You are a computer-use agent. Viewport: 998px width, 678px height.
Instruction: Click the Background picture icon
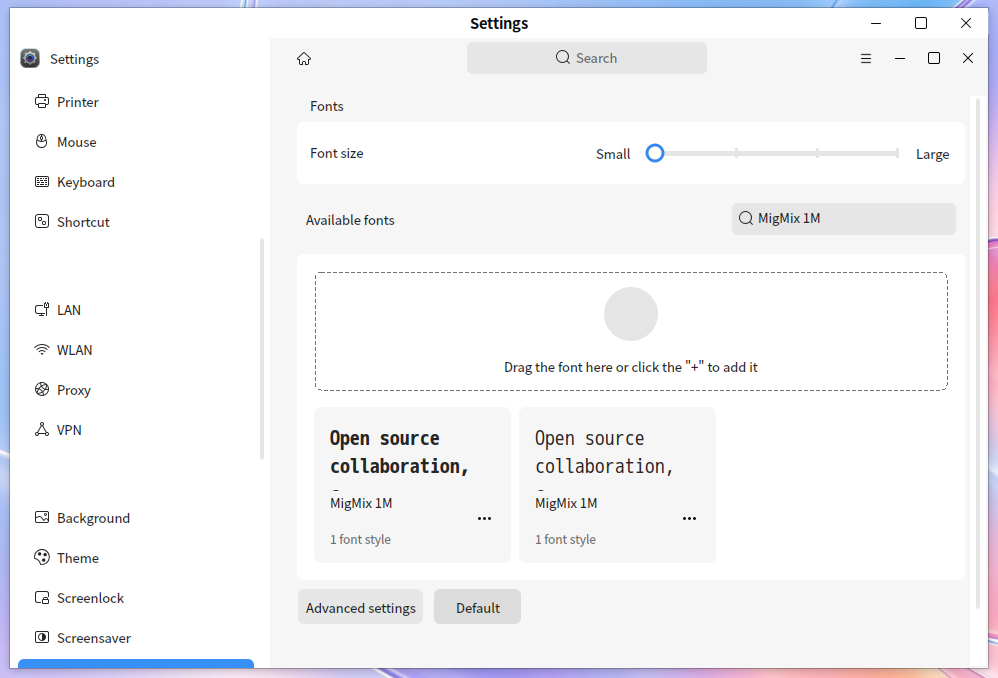pos(42,517)
